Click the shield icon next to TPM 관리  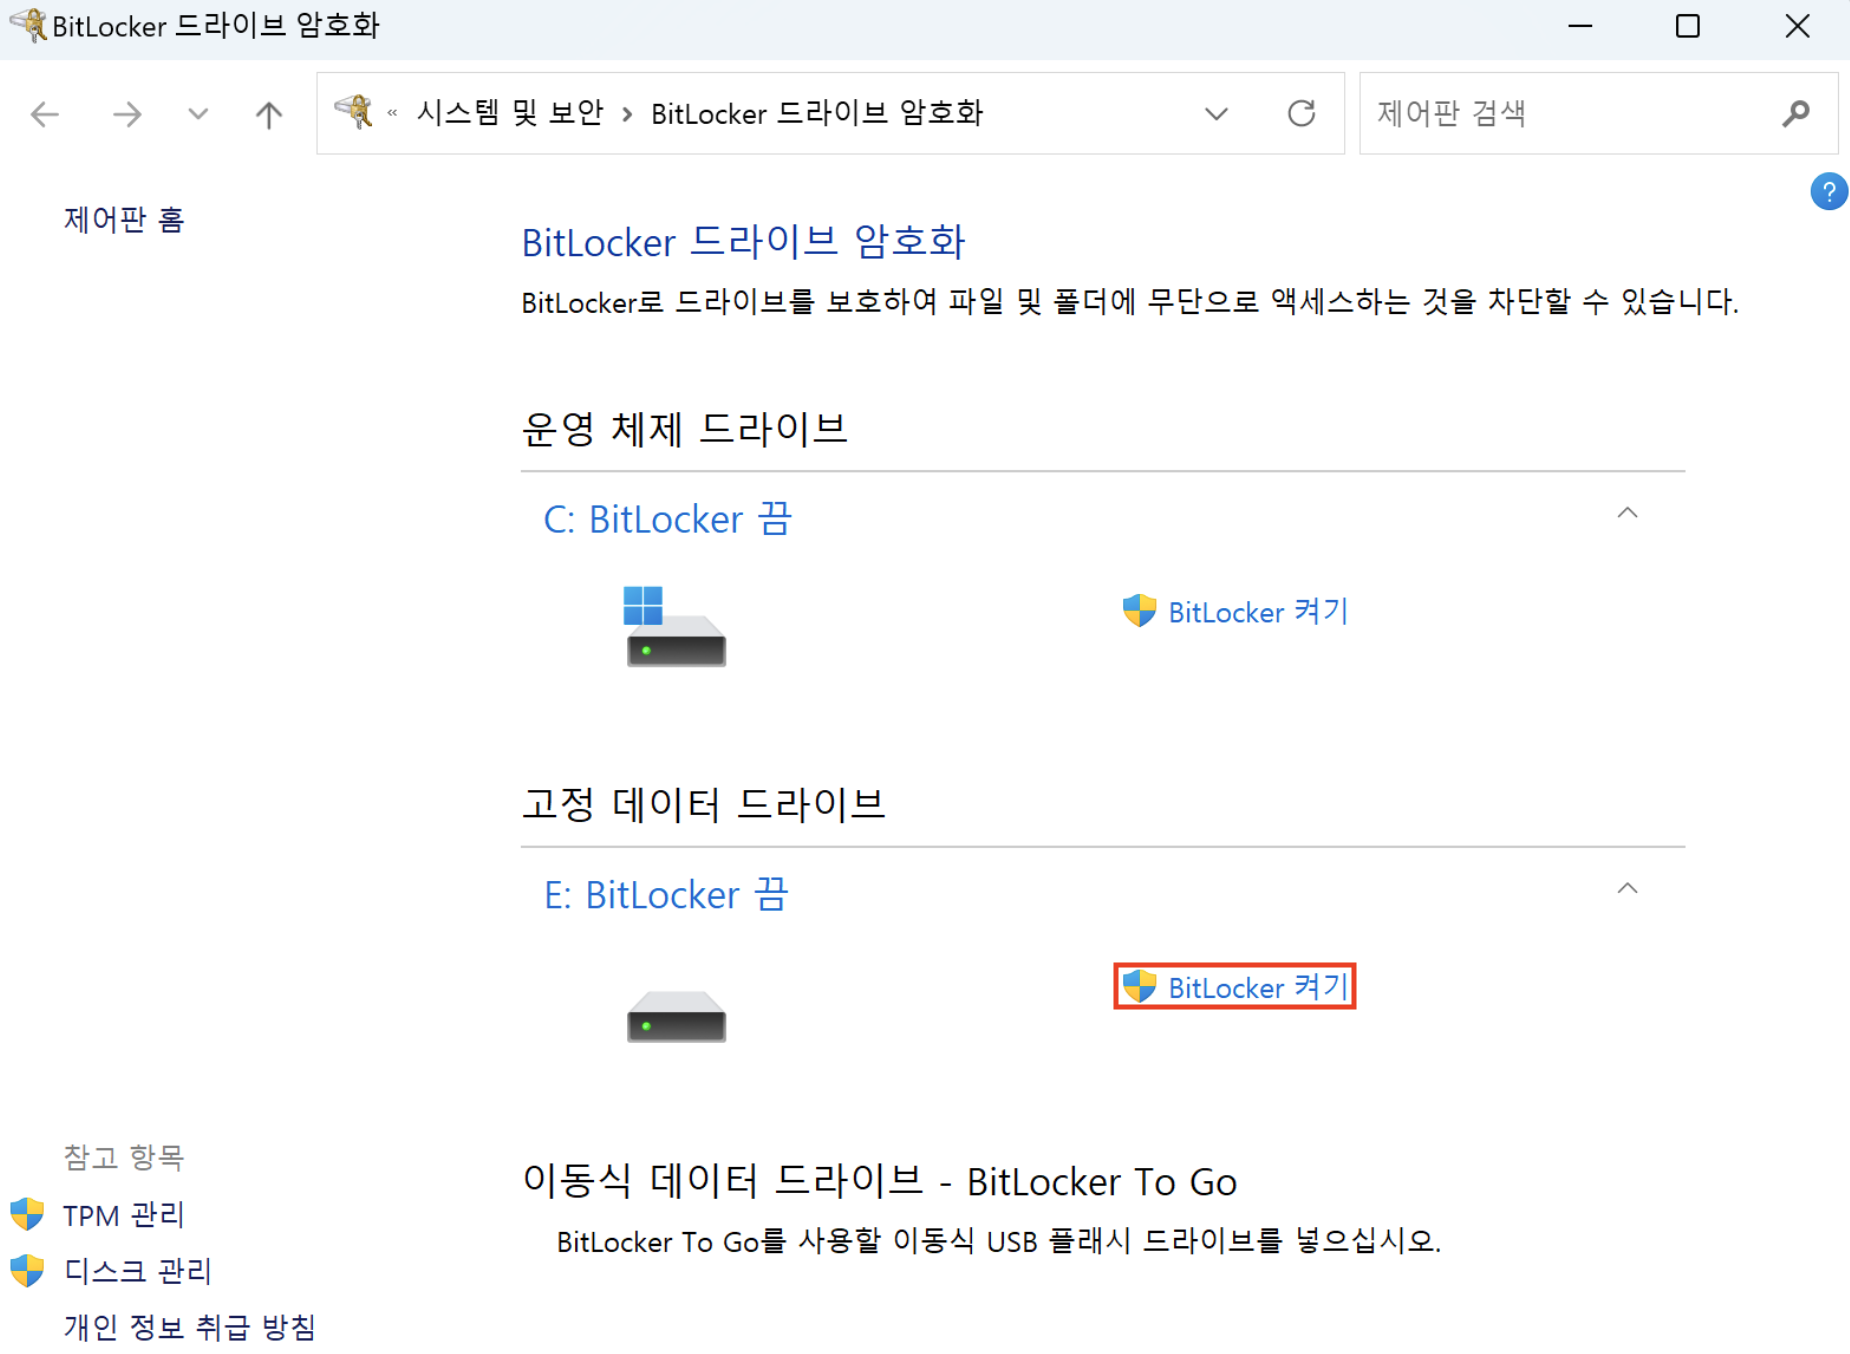(x=27, y=1214)
